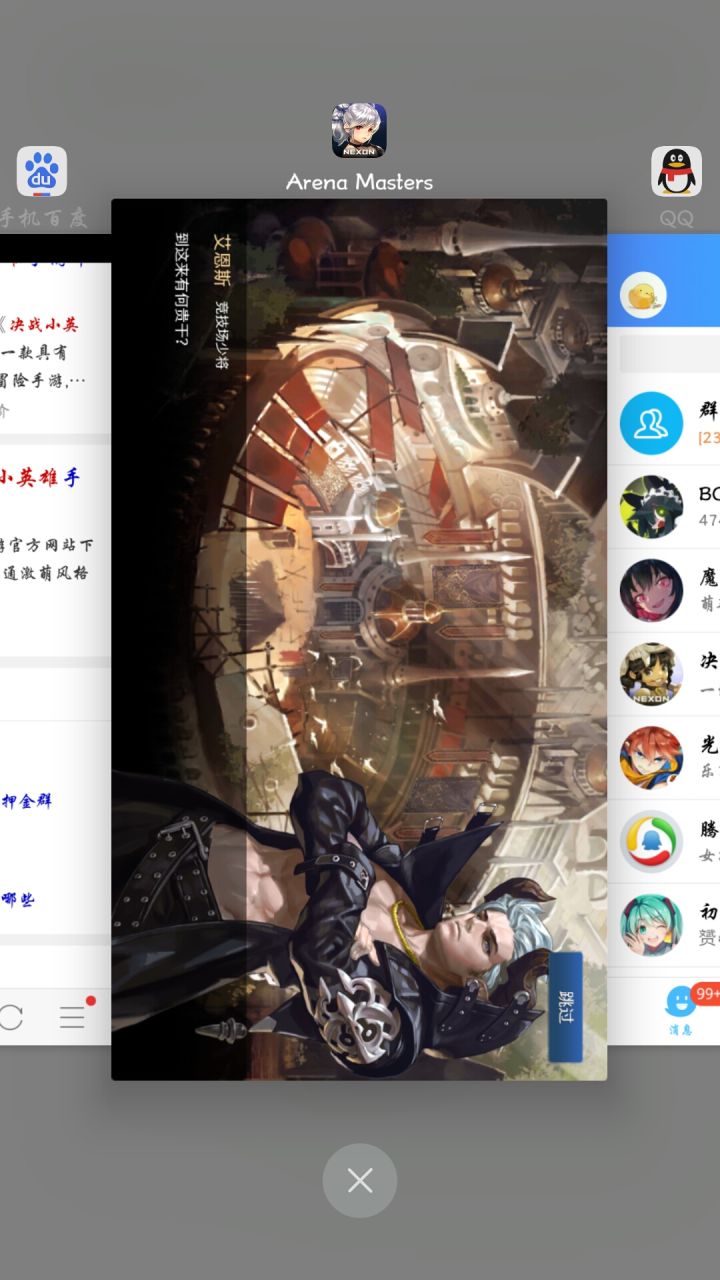Viewport: 720px width, 1280px height.
Task: Open QQ chat with black-green character avatar
Action: pos(651,507)
